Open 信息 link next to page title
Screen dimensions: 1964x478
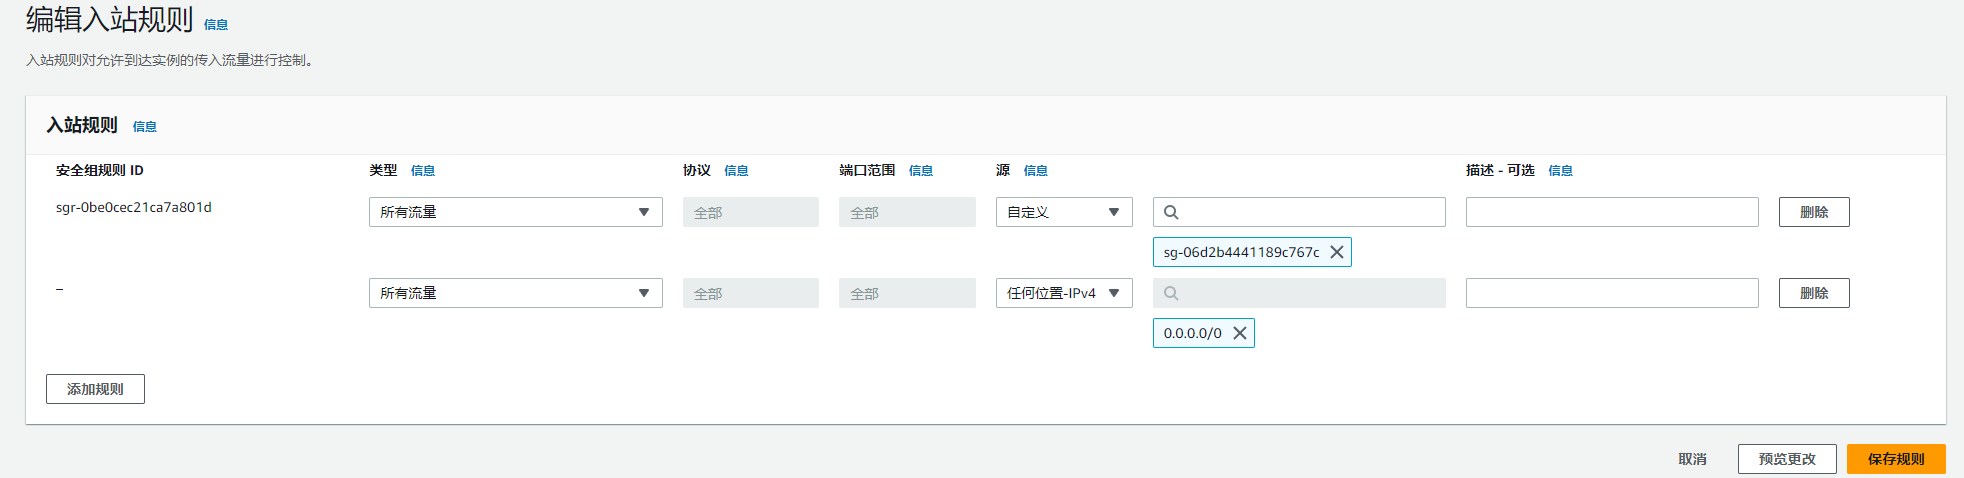(x=216, y=25)
